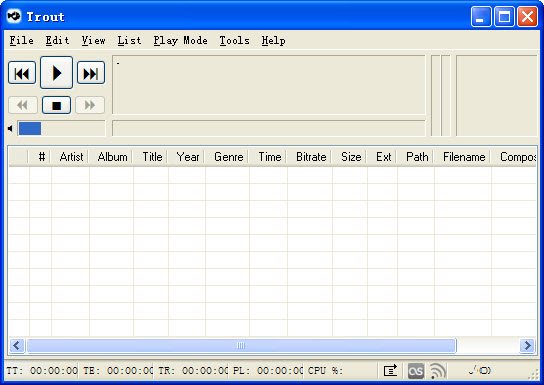Viewport: 544px width, 385px height.
Task: Skip to the previous track
Action: point(22,73)
